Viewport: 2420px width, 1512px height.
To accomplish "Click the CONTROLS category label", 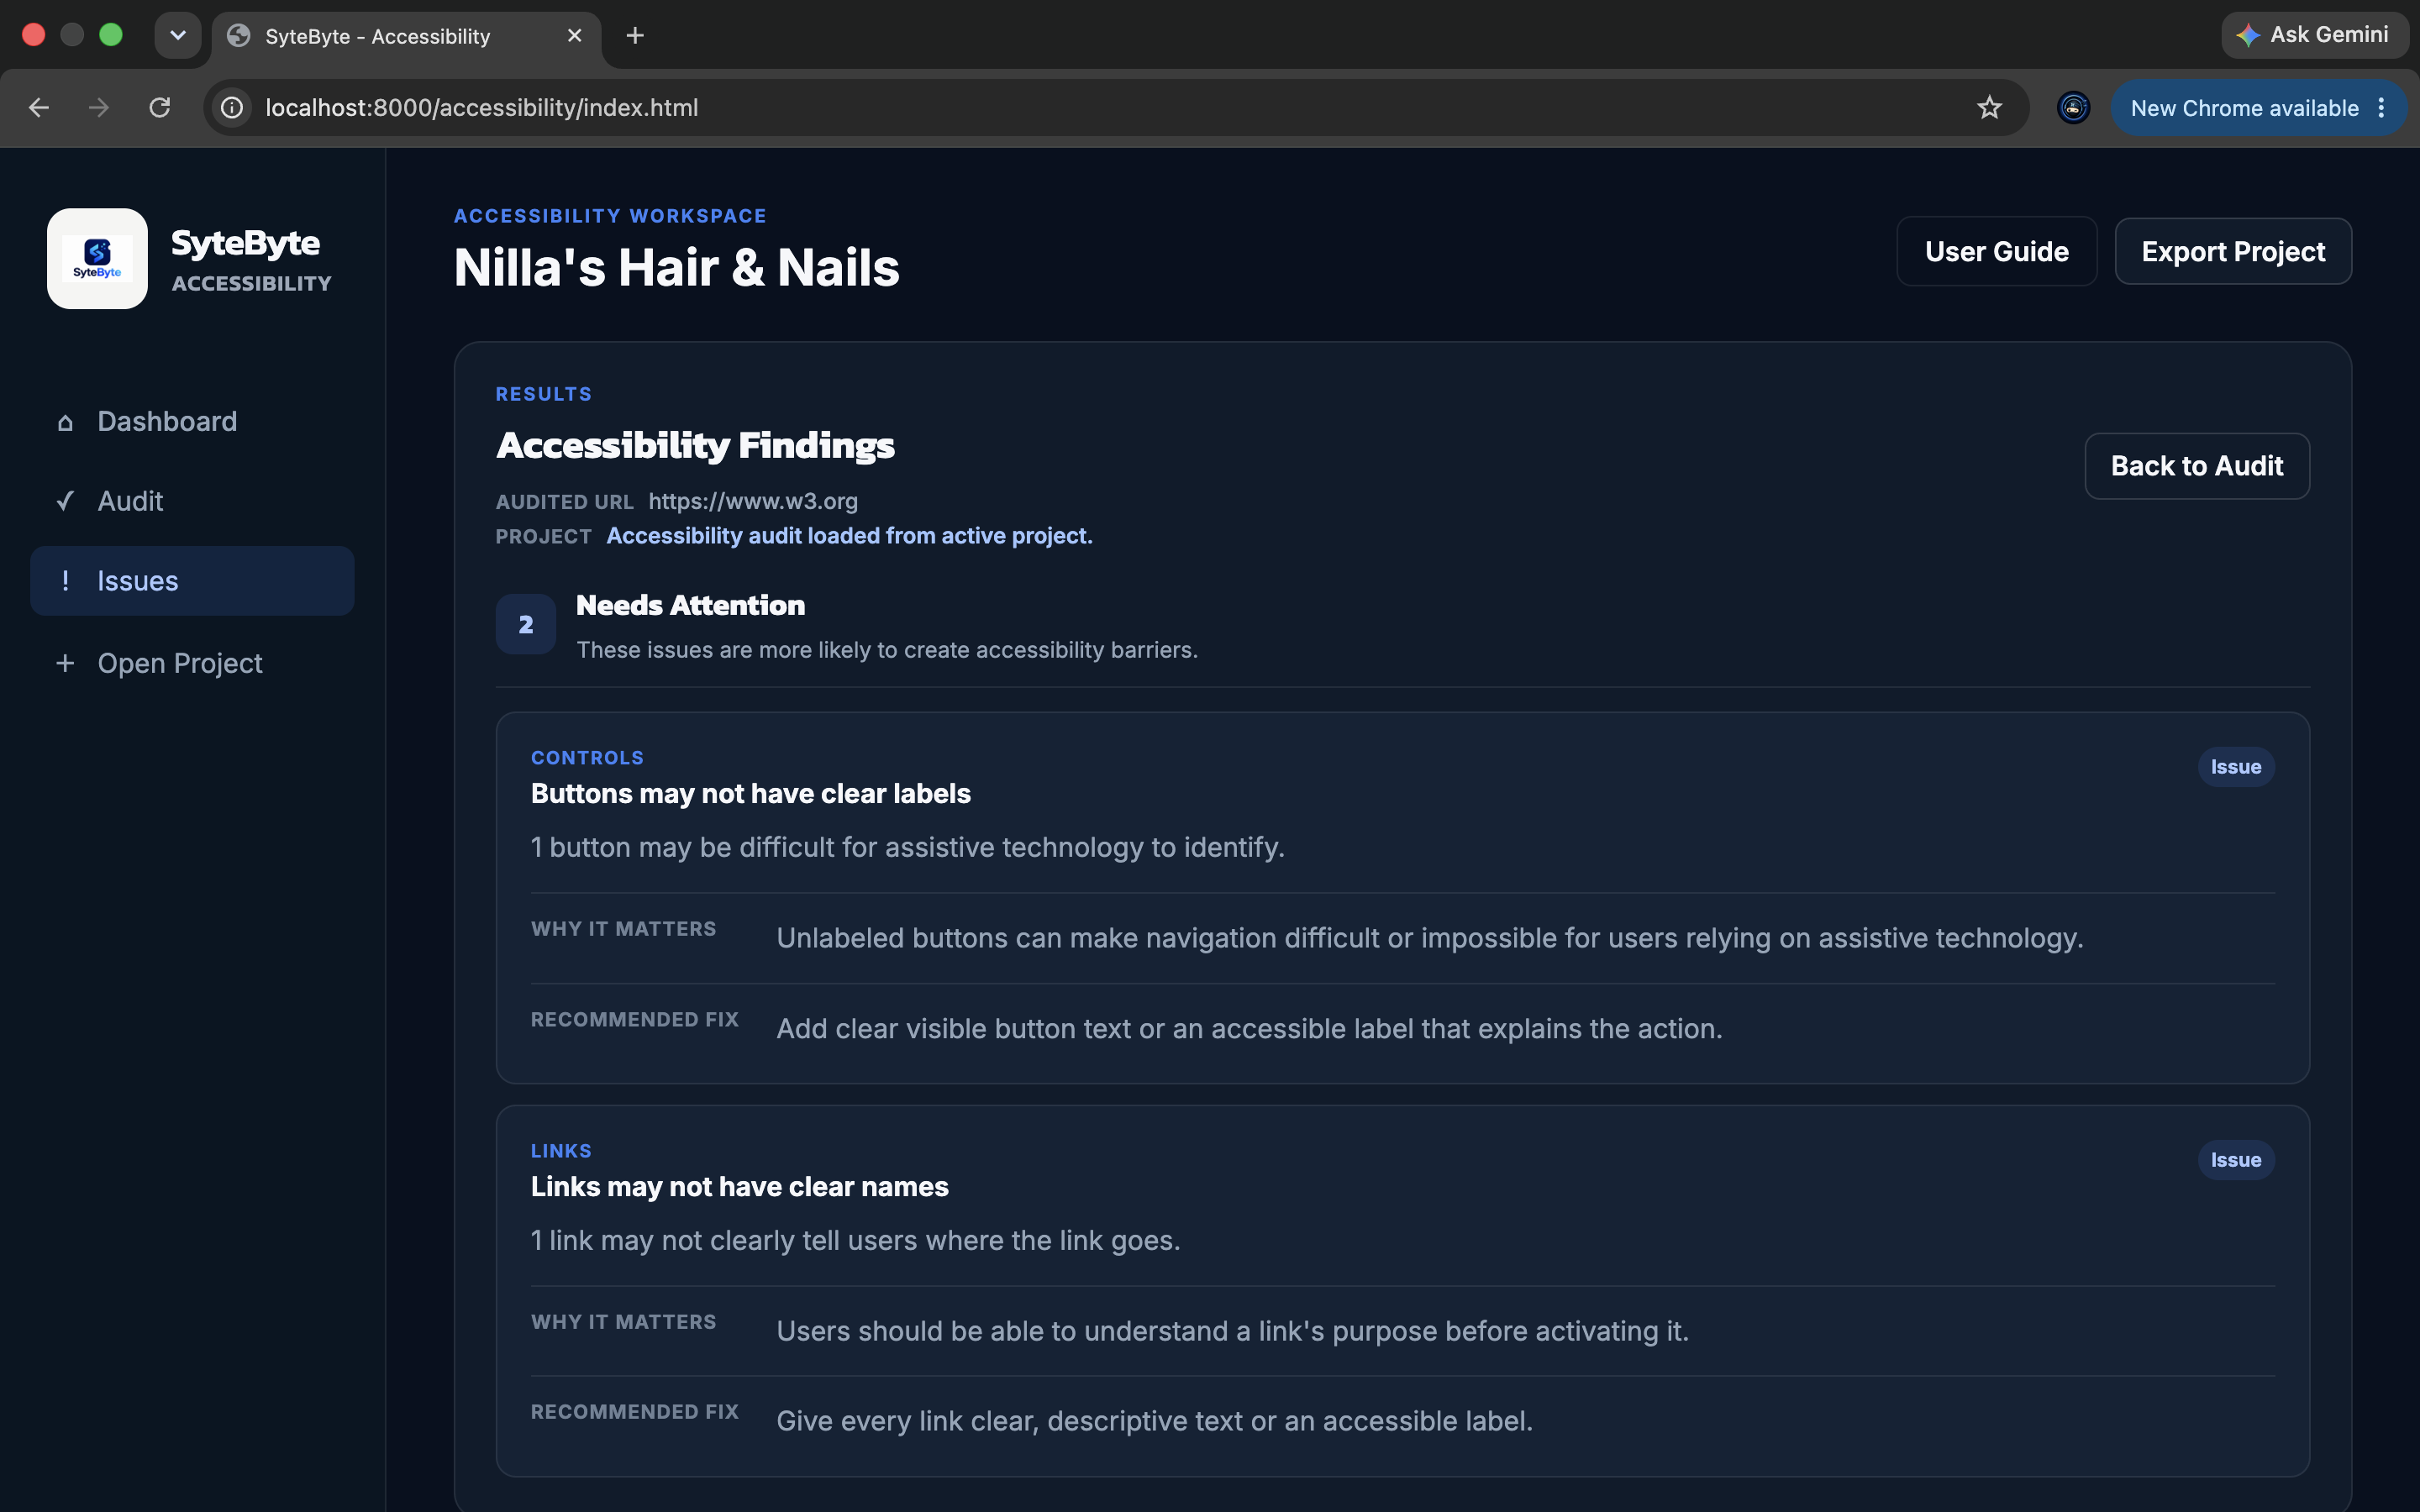I will (x=587, y=758).
